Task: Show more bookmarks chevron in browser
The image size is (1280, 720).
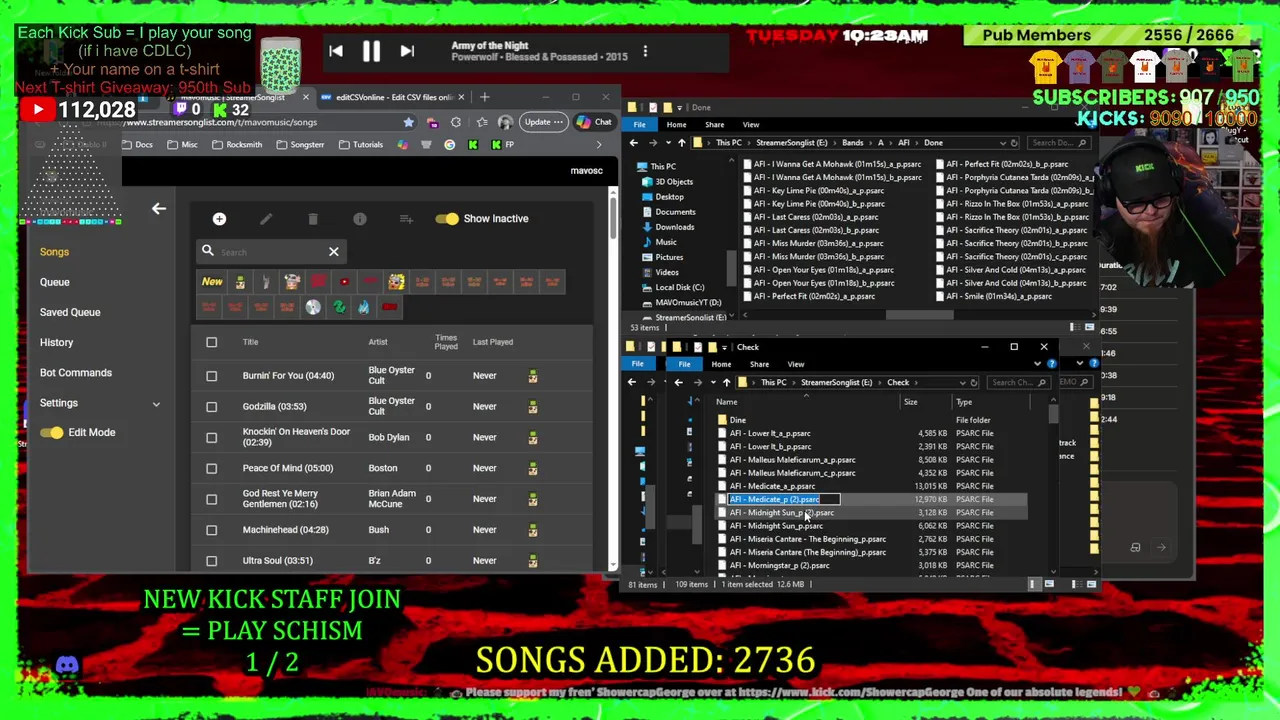Action: click(599, 144)
